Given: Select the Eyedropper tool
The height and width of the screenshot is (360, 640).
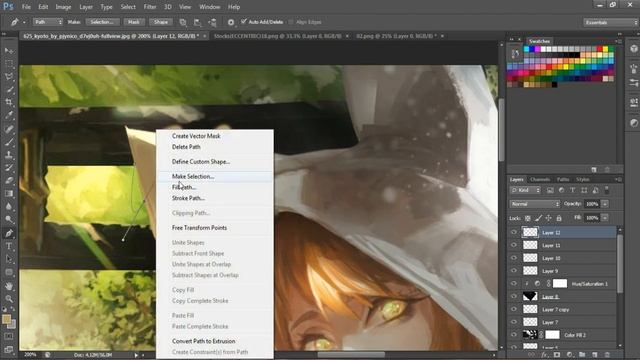Looking at the screenshot, I should tap(9, 115).
